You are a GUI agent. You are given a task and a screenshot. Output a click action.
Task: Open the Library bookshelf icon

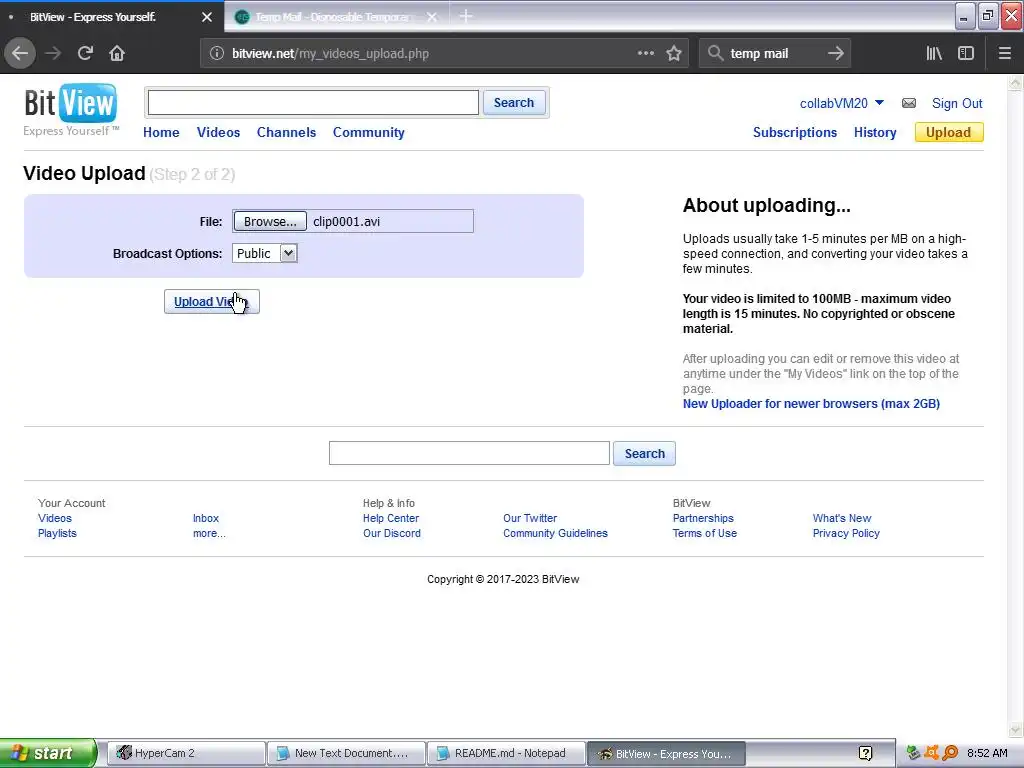pos(934,54)
